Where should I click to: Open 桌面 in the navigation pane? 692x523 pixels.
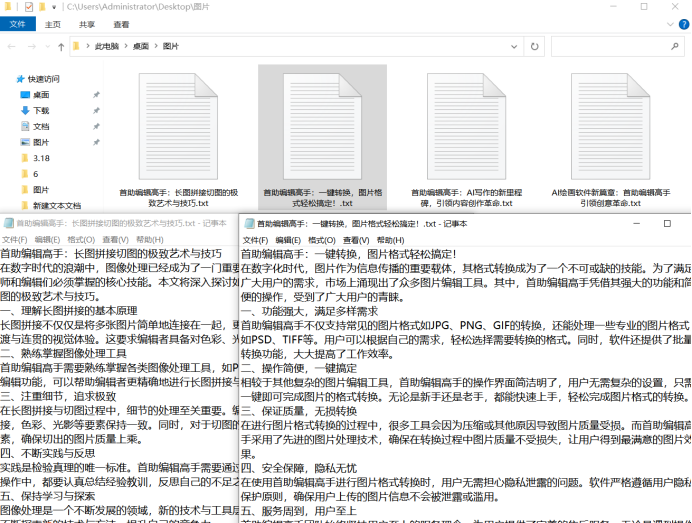pyautogui.click(x=41, y=95)
